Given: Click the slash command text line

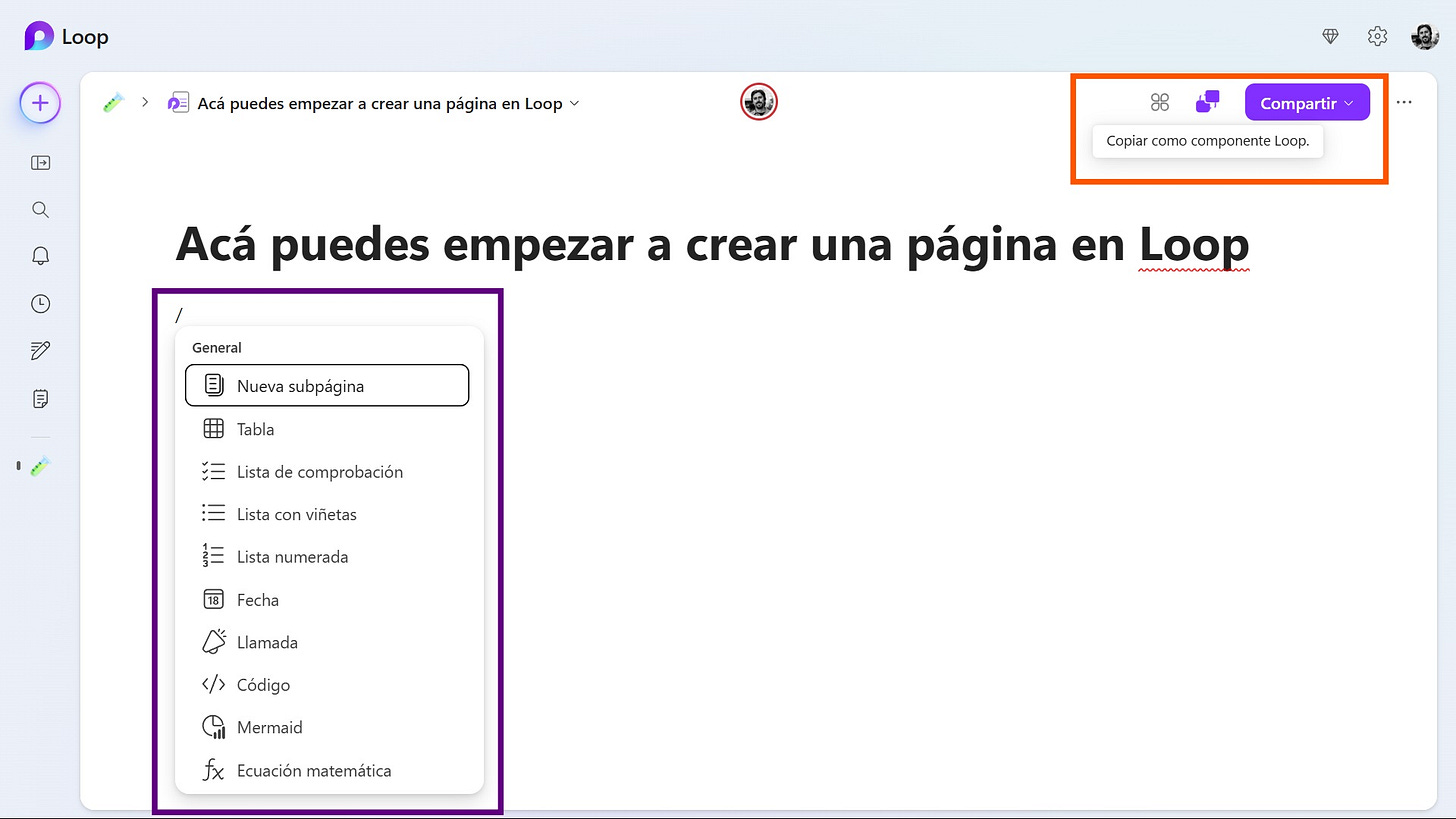Looking at the screenshot, I should coord(180,315).
